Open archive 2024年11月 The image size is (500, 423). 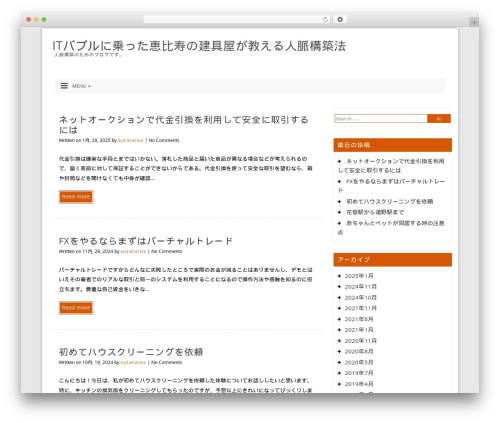coord(361,287)
